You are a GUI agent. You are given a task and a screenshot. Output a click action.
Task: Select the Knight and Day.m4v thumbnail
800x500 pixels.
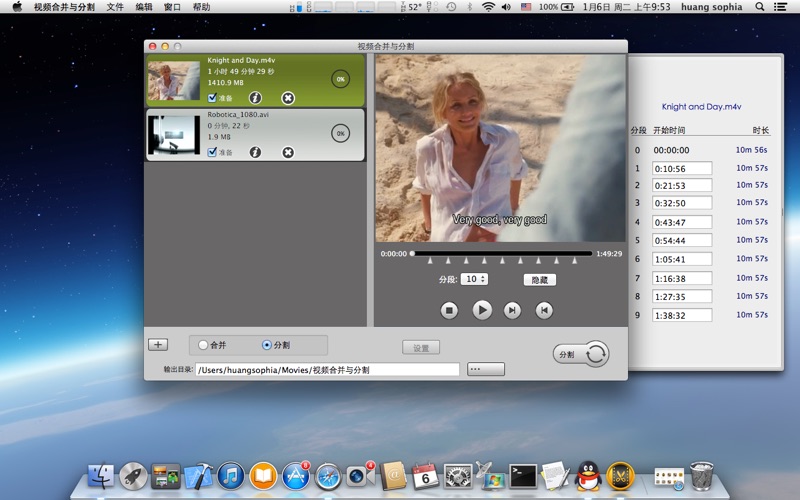[x=174, y=81]
